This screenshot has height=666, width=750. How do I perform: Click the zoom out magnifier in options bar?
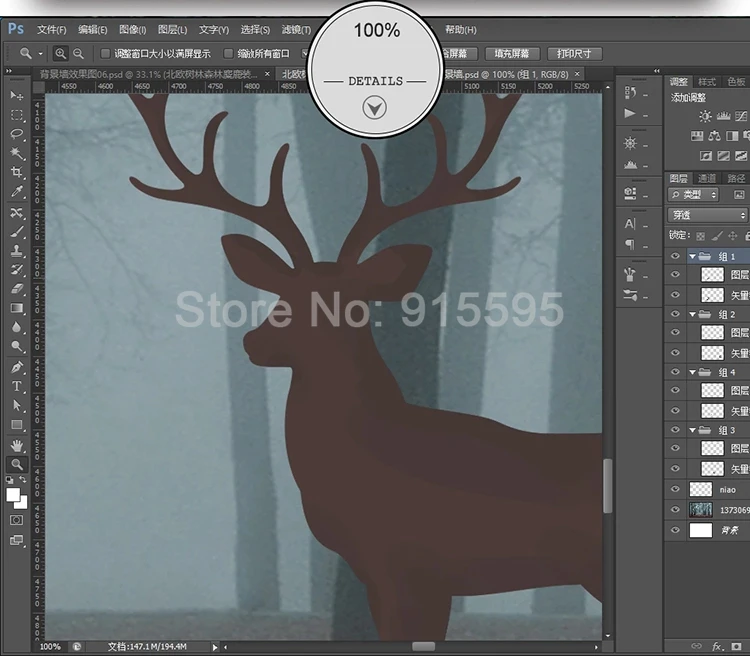tap(78, 54)
